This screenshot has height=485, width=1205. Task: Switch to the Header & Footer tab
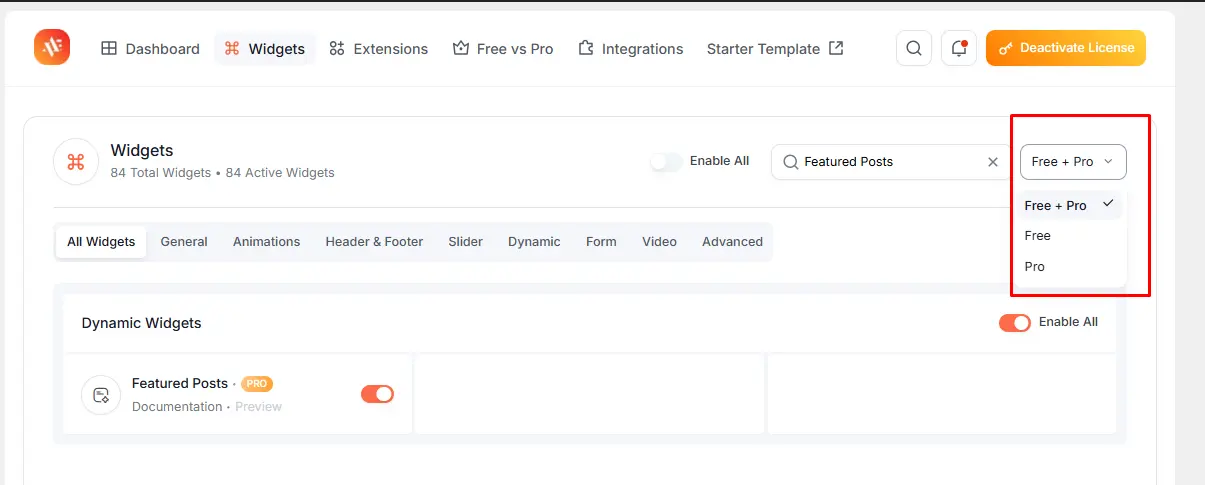click(x=374, y=242)
